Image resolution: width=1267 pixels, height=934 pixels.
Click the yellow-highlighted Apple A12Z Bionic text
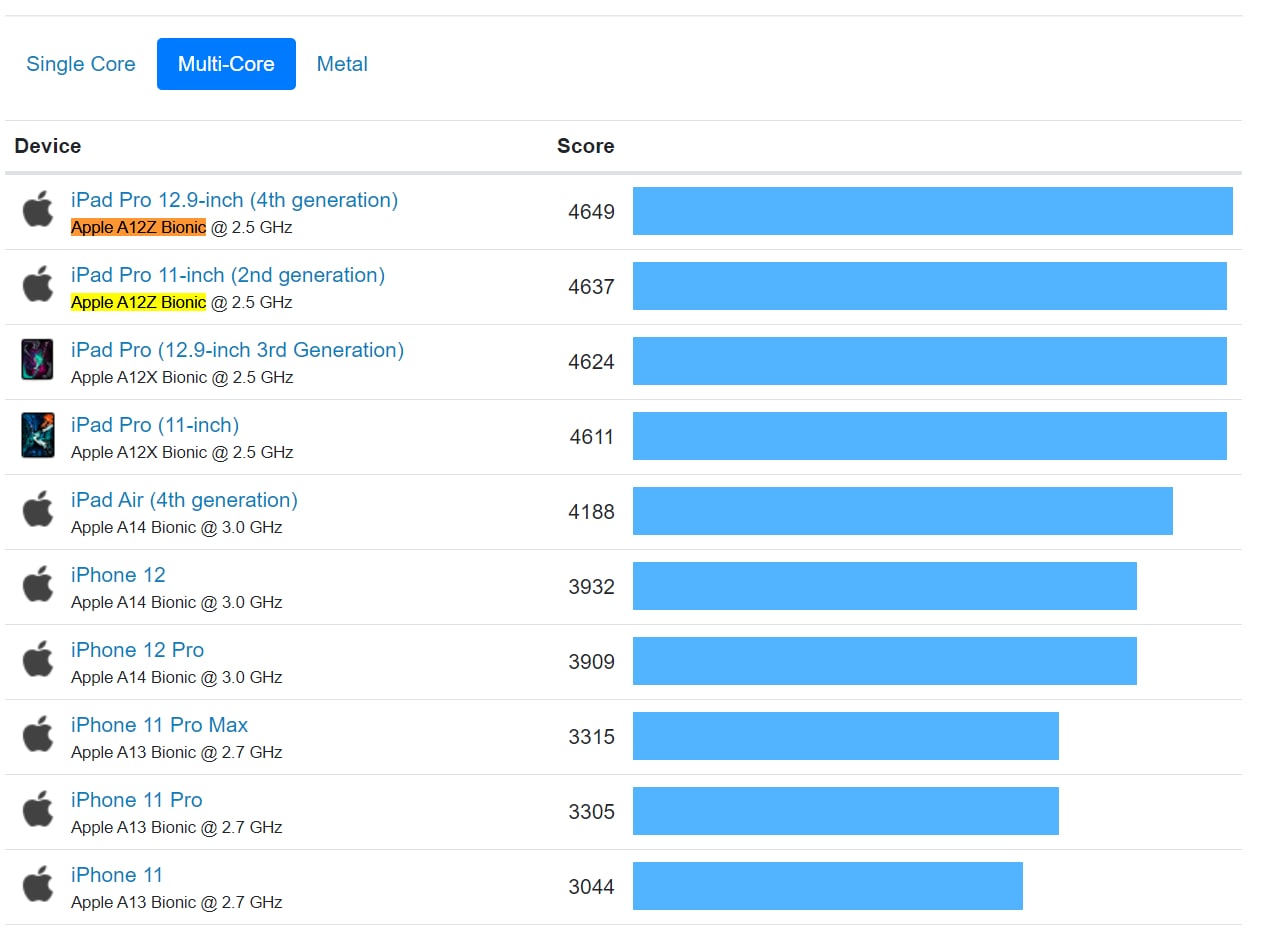(x=138, y=302)
